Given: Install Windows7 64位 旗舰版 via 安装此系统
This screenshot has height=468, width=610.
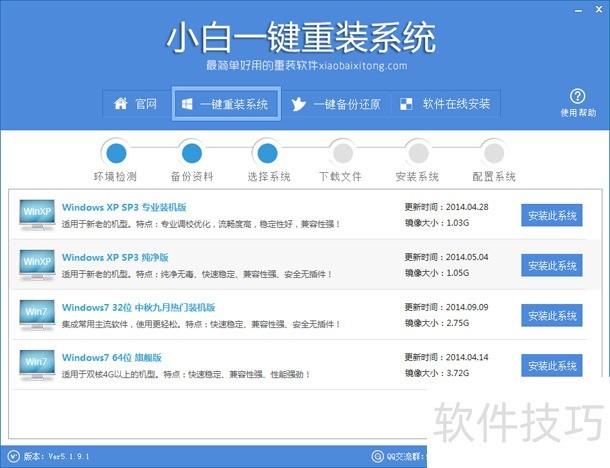Looking at the screenshot, I should 552,365.
